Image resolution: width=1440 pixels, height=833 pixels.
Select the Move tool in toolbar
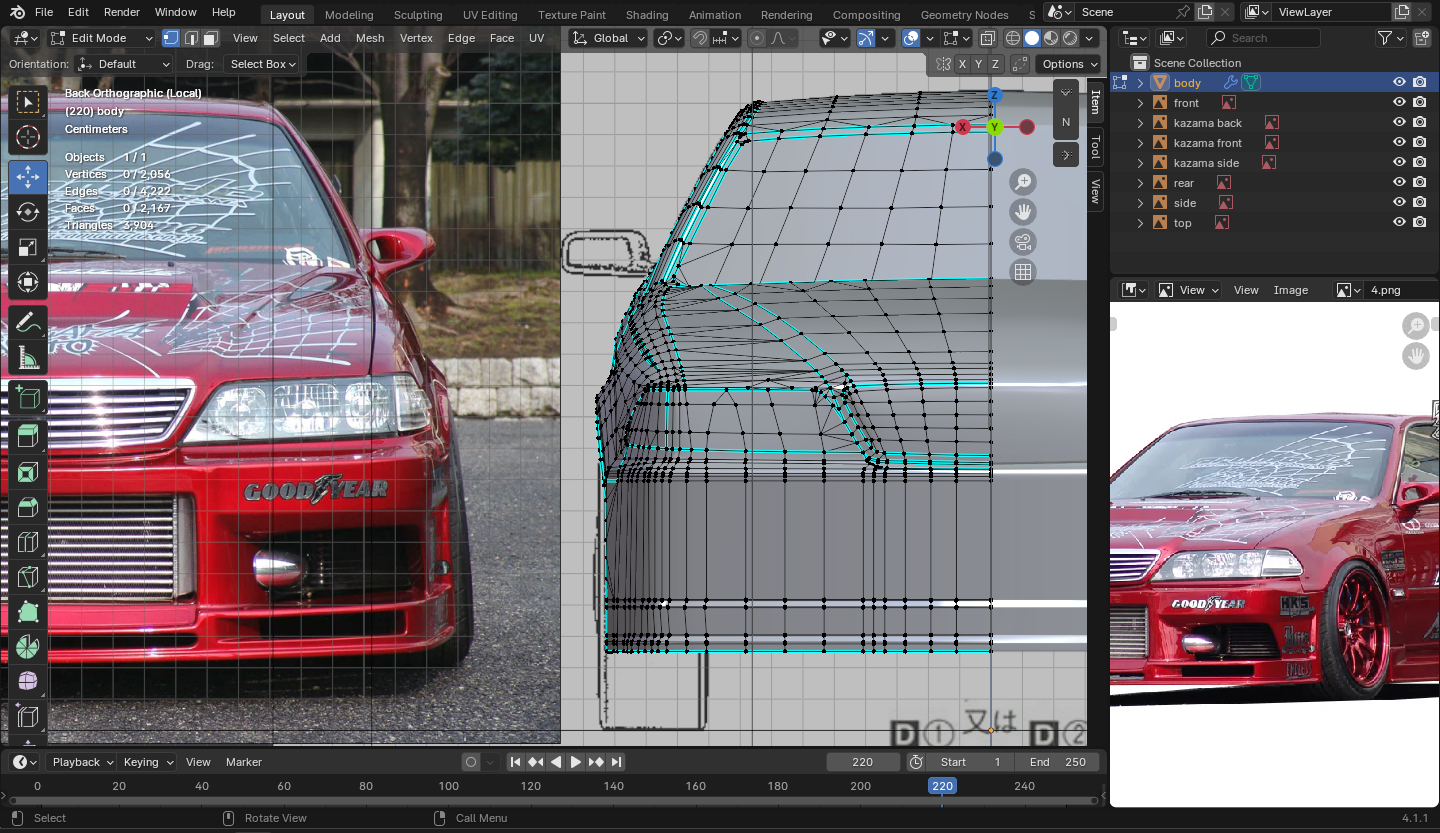tap(28, 177)
